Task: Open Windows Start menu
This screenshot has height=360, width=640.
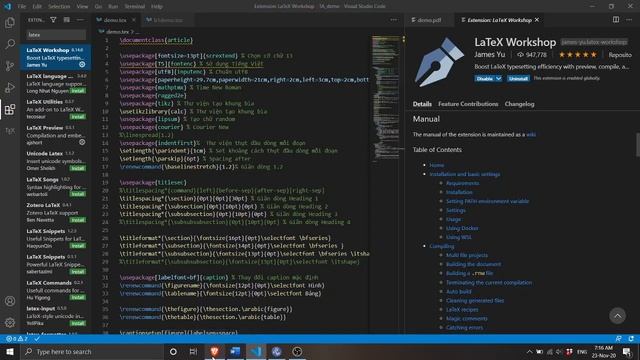Action: click(10, 351)
